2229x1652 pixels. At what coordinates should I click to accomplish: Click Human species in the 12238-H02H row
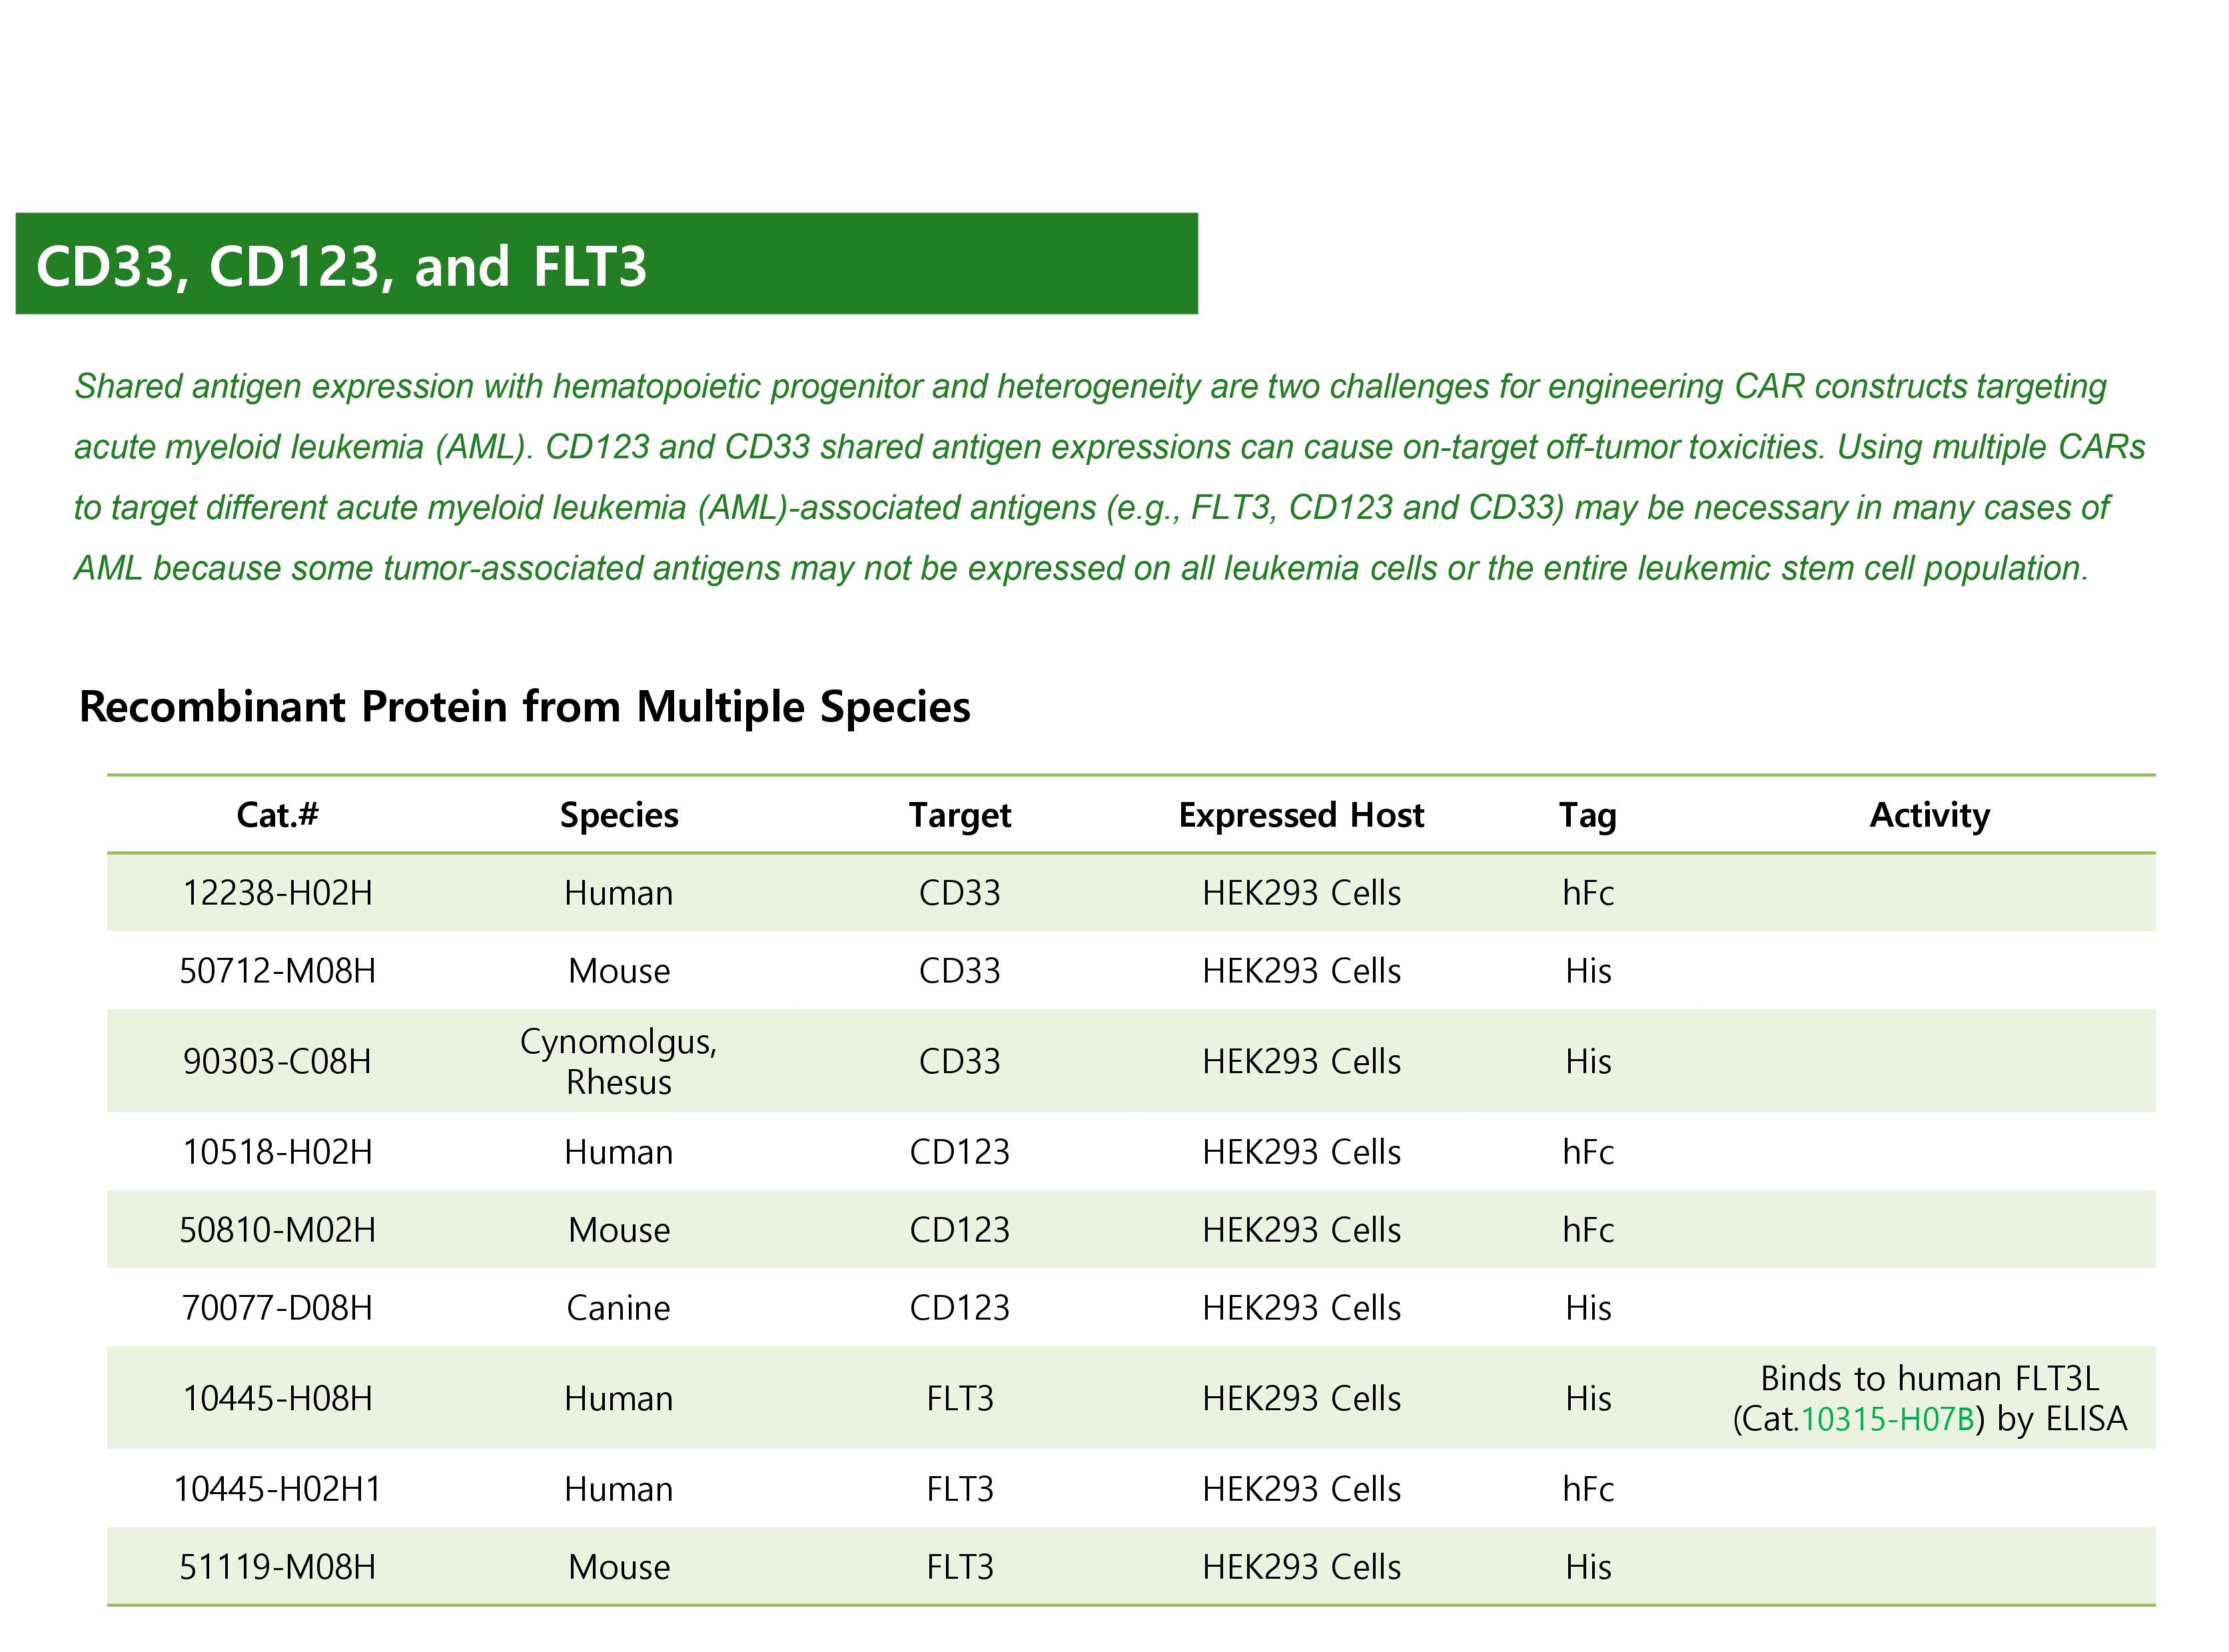pyautogui.click(x=619, y=893)
